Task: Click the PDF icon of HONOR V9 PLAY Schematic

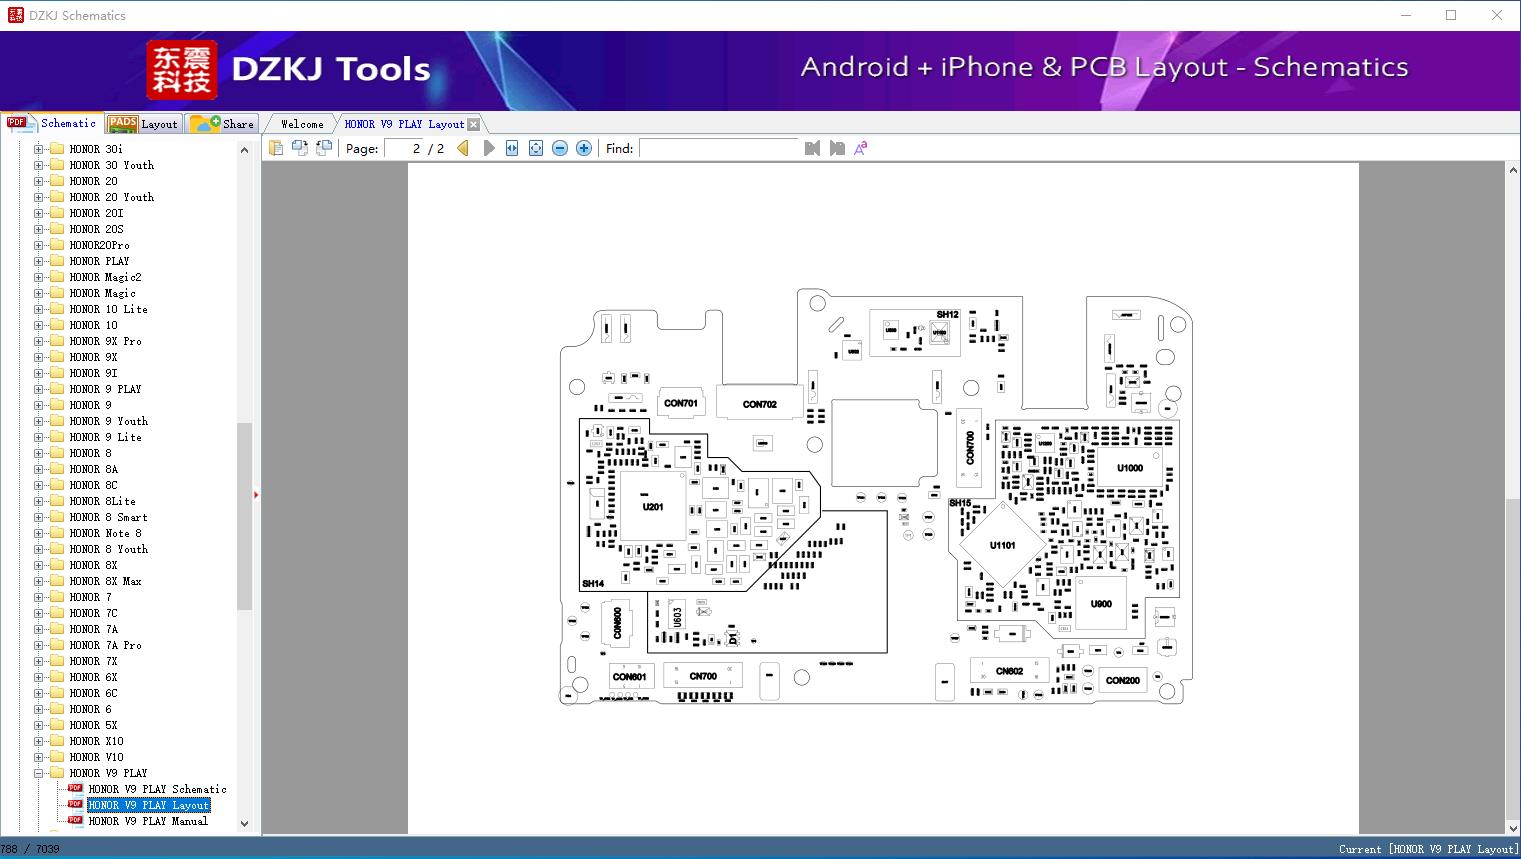Action: [75, 788]
